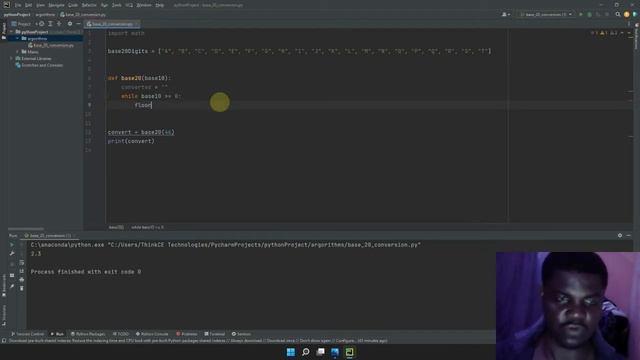Expand the Mains folder
Viewport: 640px width, 360px height.
click(18, 52)
